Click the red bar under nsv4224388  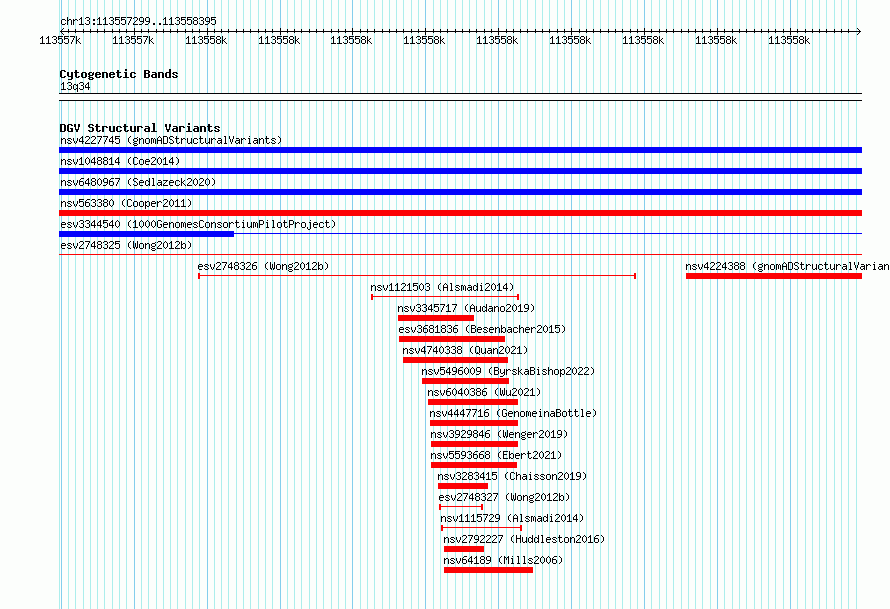pyautogui.click(x=774, y=276)
